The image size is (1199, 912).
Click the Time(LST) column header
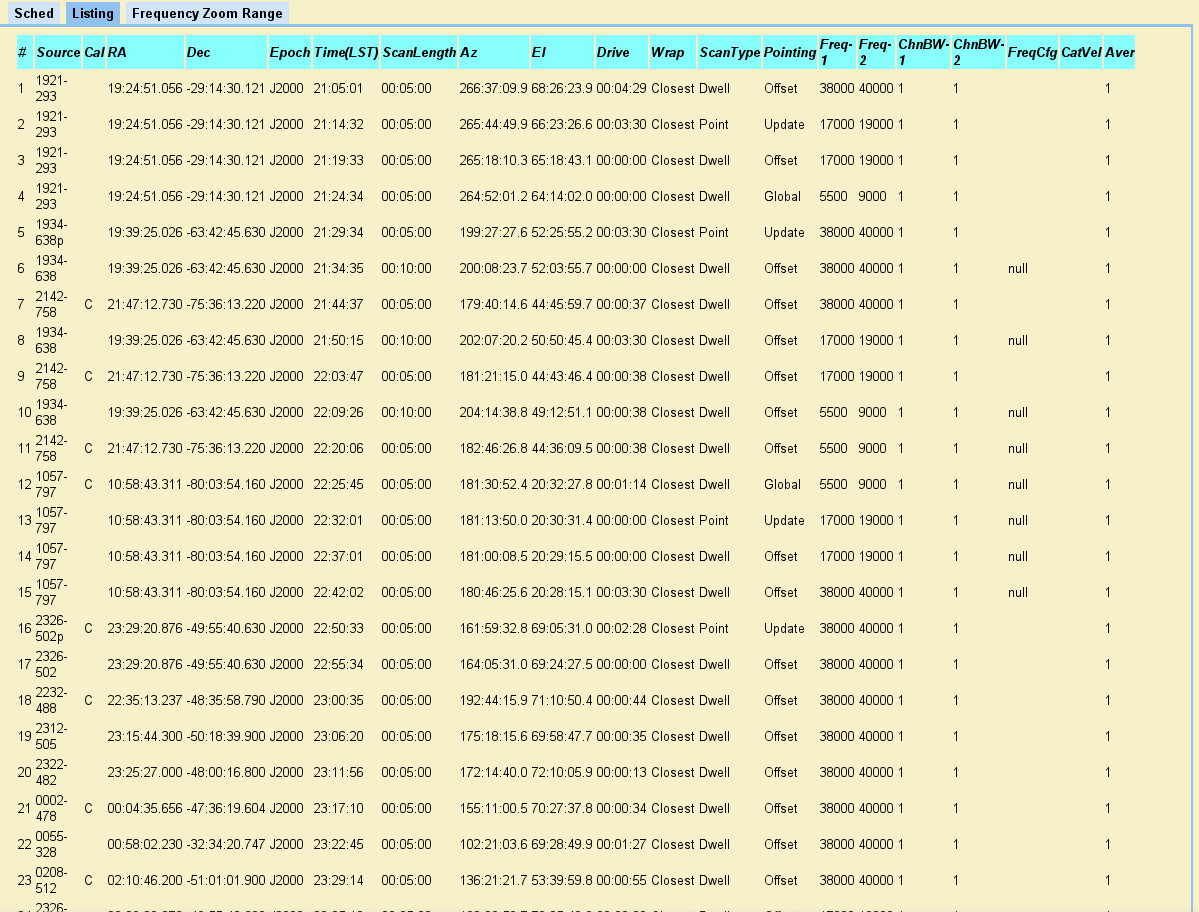coord(345,52)
